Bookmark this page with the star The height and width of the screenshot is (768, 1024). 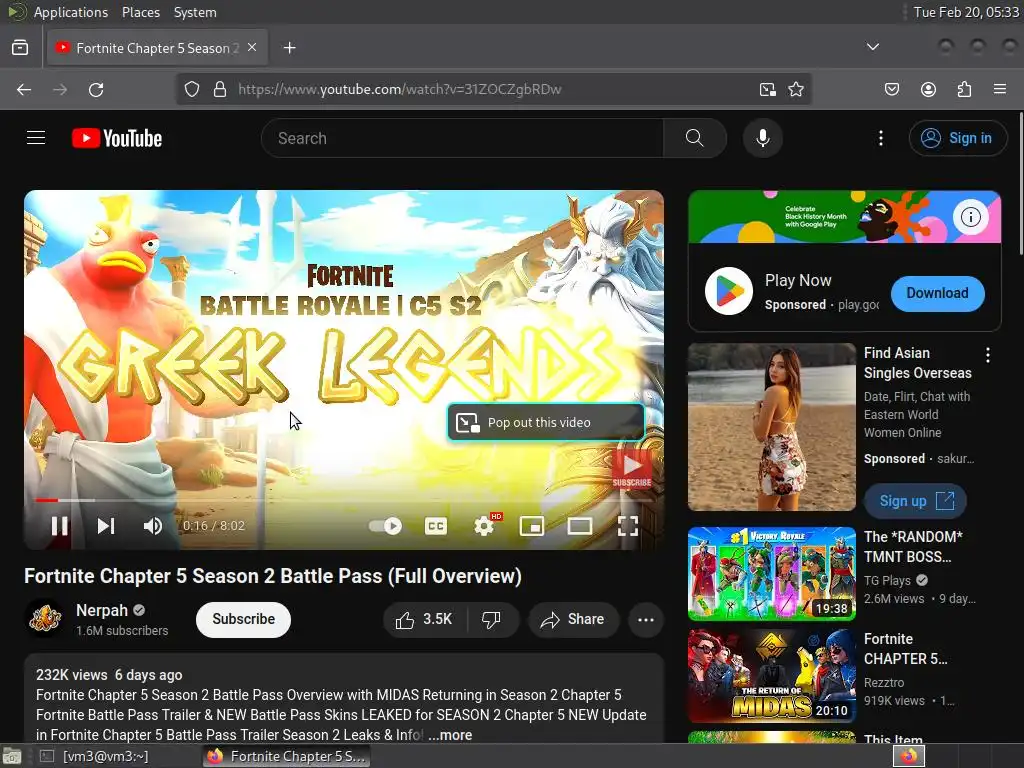[x=795, y=89]
